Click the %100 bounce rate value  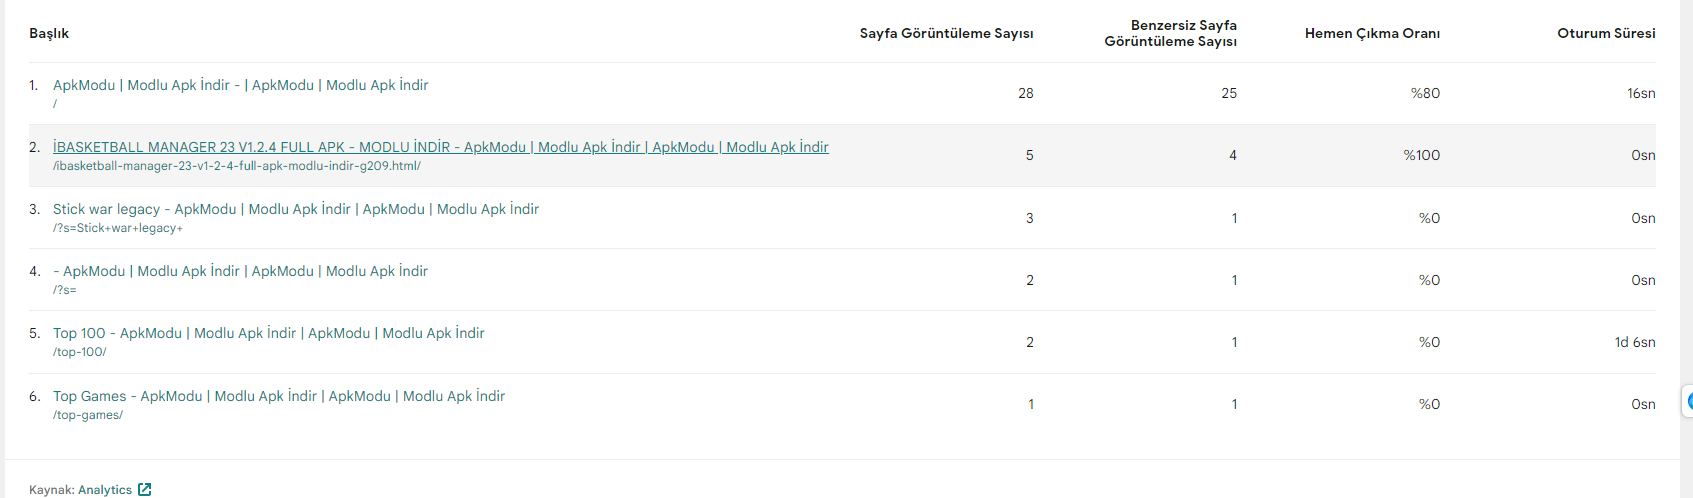click(x=1422, y=155)
